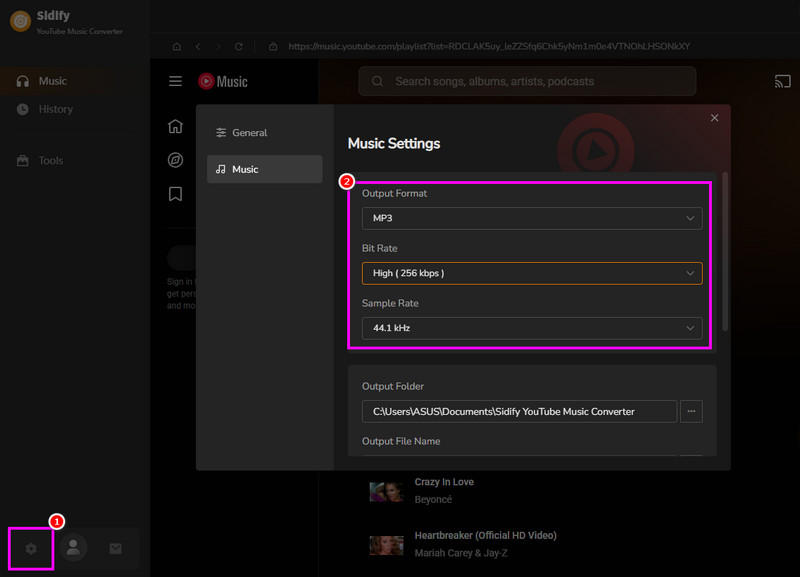Click the 'Bit Rate' label

pos(379,248)
